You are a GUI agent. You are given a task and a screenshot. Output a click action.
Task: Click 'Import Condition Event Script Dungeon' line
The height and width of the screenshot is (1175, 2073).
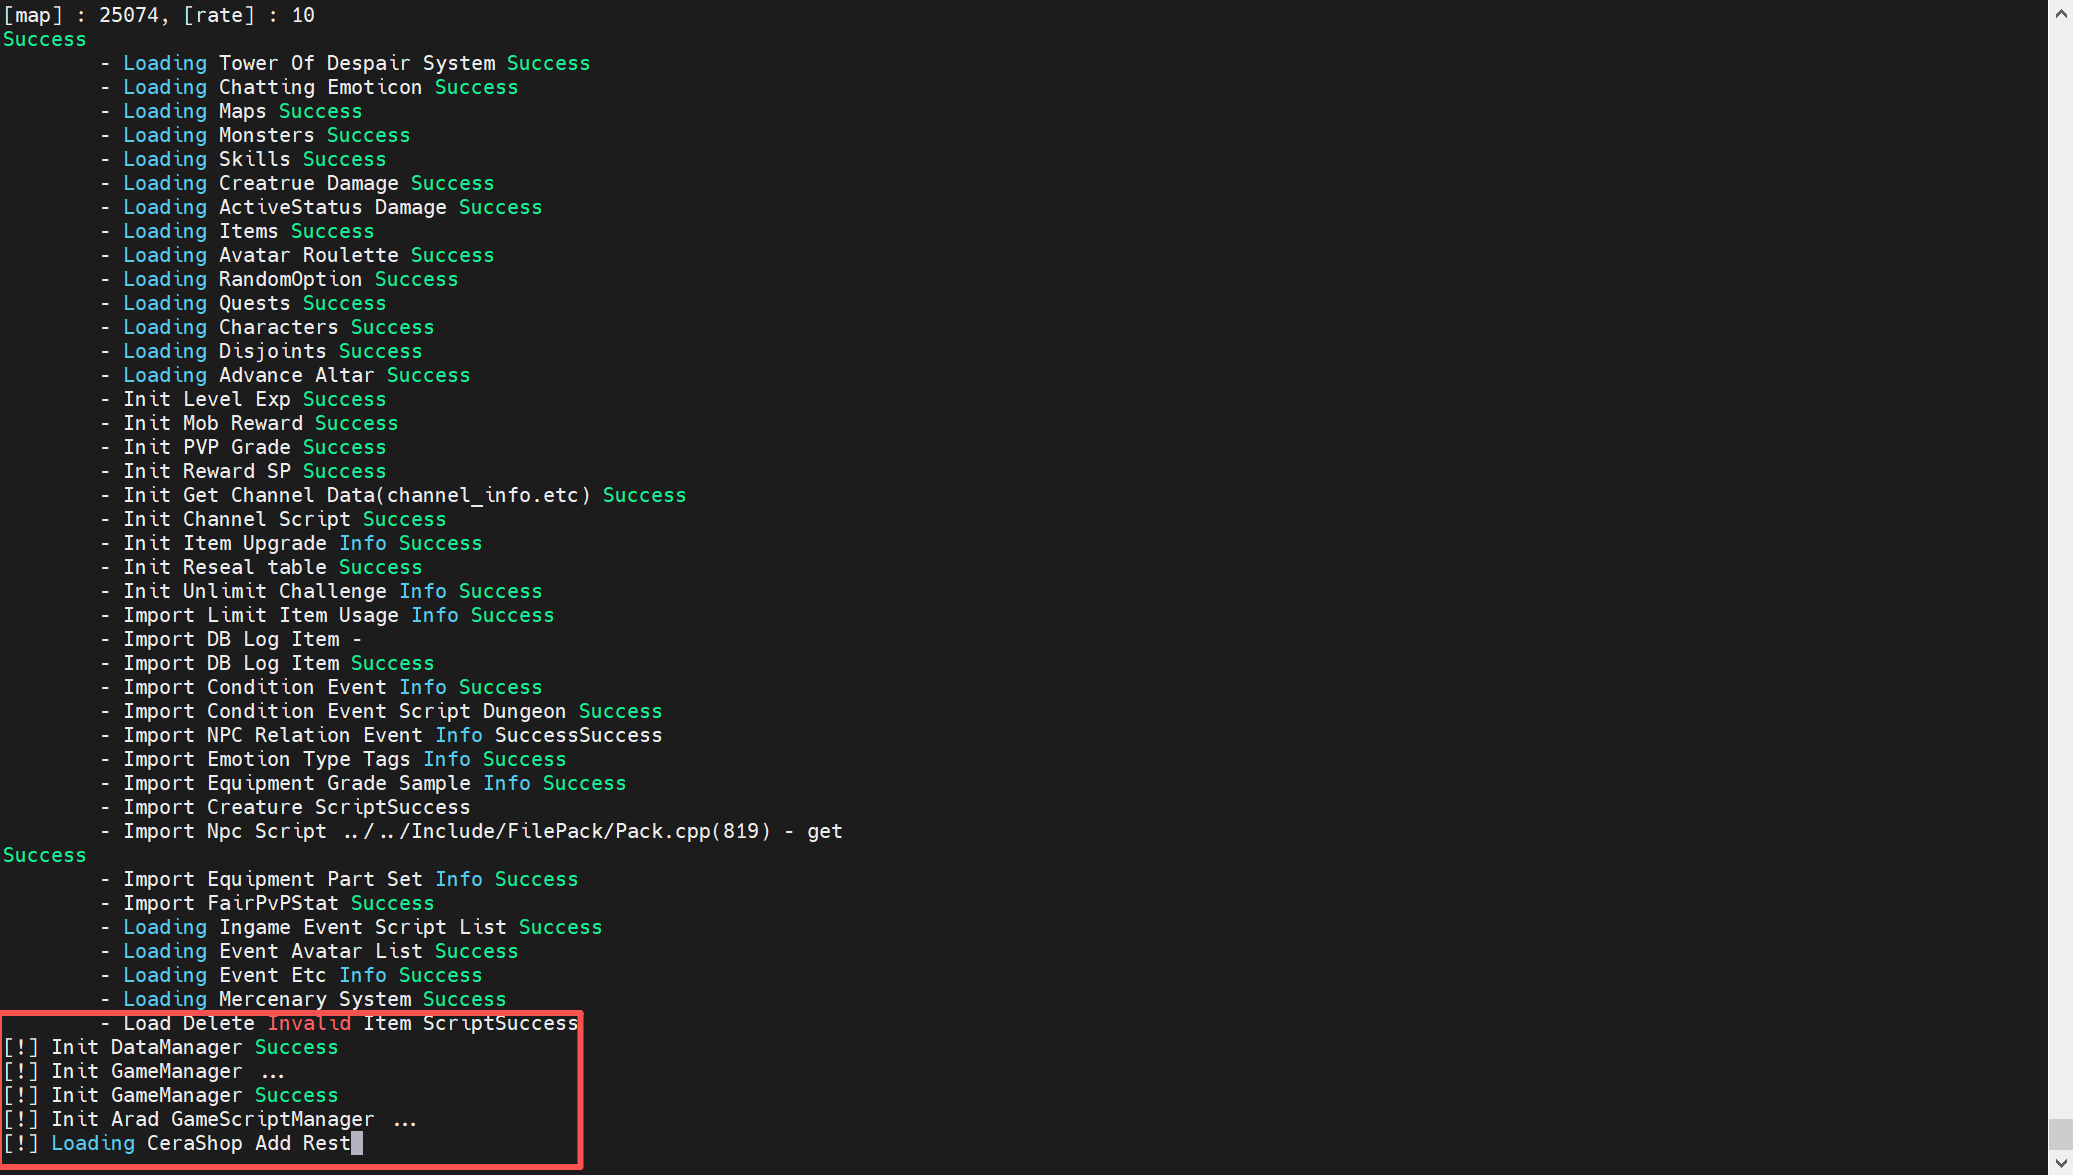381,711
